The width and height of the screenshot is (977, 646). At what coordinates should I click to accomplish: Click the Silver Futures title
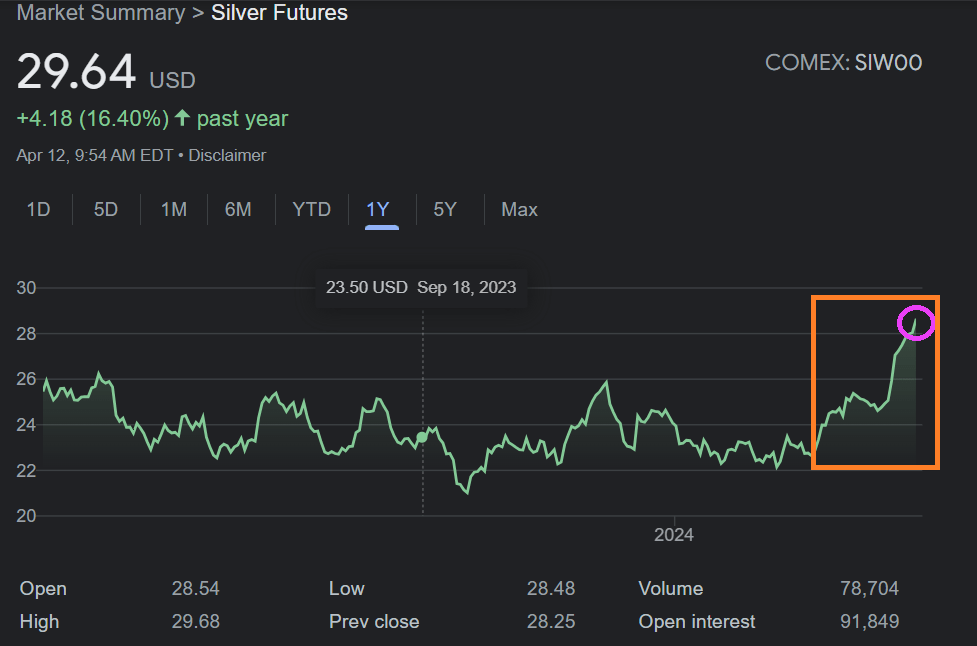coord(279,13)
